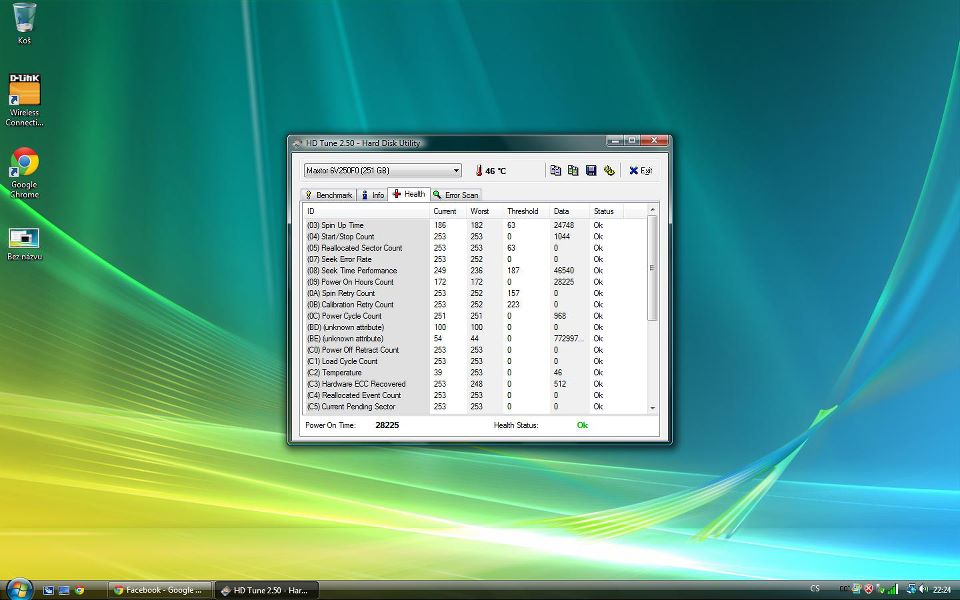Select the D-Link Wireless Connection desktop shortcut
The width and height of the screenshot is (960, 600).
tap(24, 100)
